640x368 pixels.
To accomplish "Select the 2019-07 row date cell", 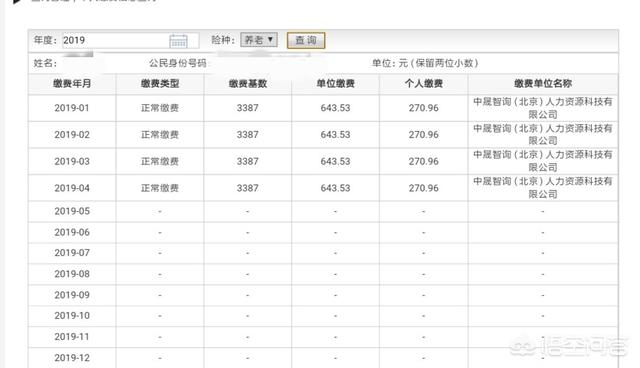I will click(x=72, y=253).
